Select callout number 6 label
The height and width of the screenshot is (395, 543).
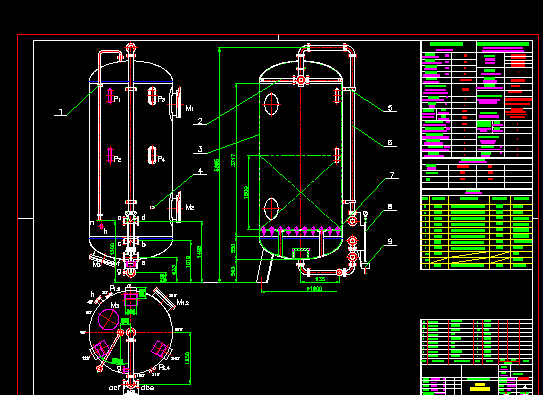[390, 142]
